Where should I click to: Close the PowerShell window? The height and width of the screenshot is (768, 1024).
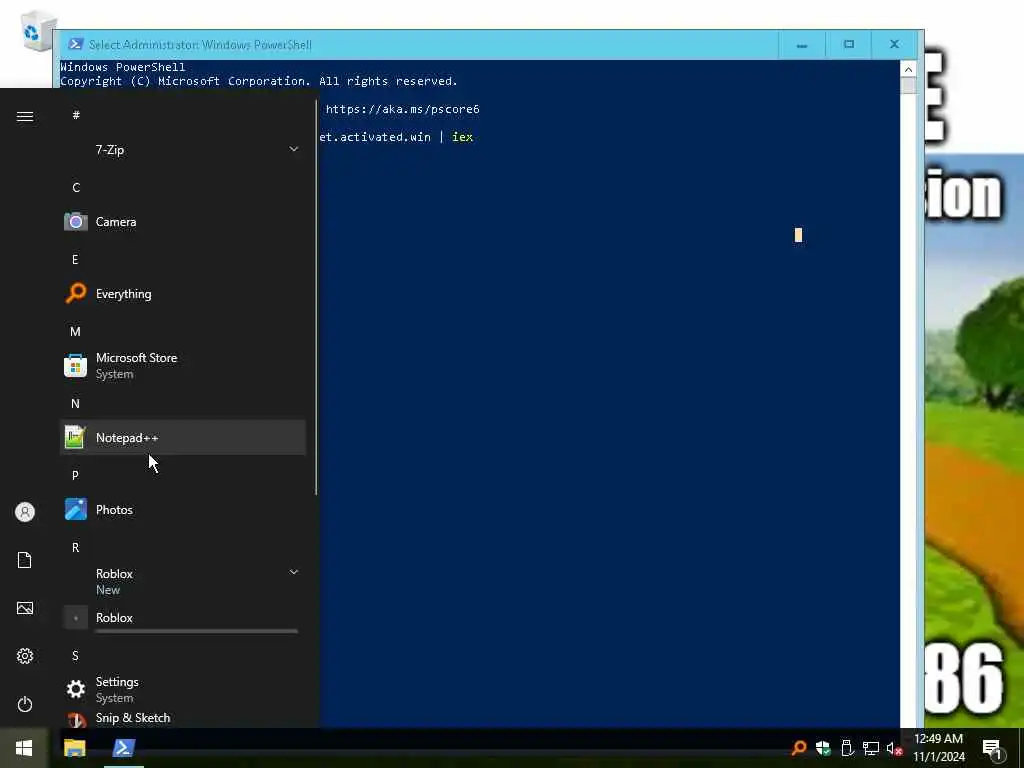(895, 44)
